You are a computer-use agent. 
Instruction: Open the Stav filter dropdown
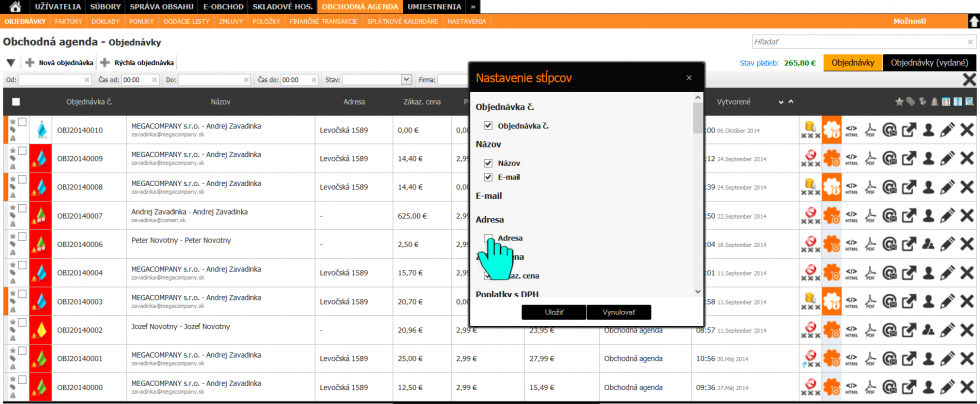[406, 79]
